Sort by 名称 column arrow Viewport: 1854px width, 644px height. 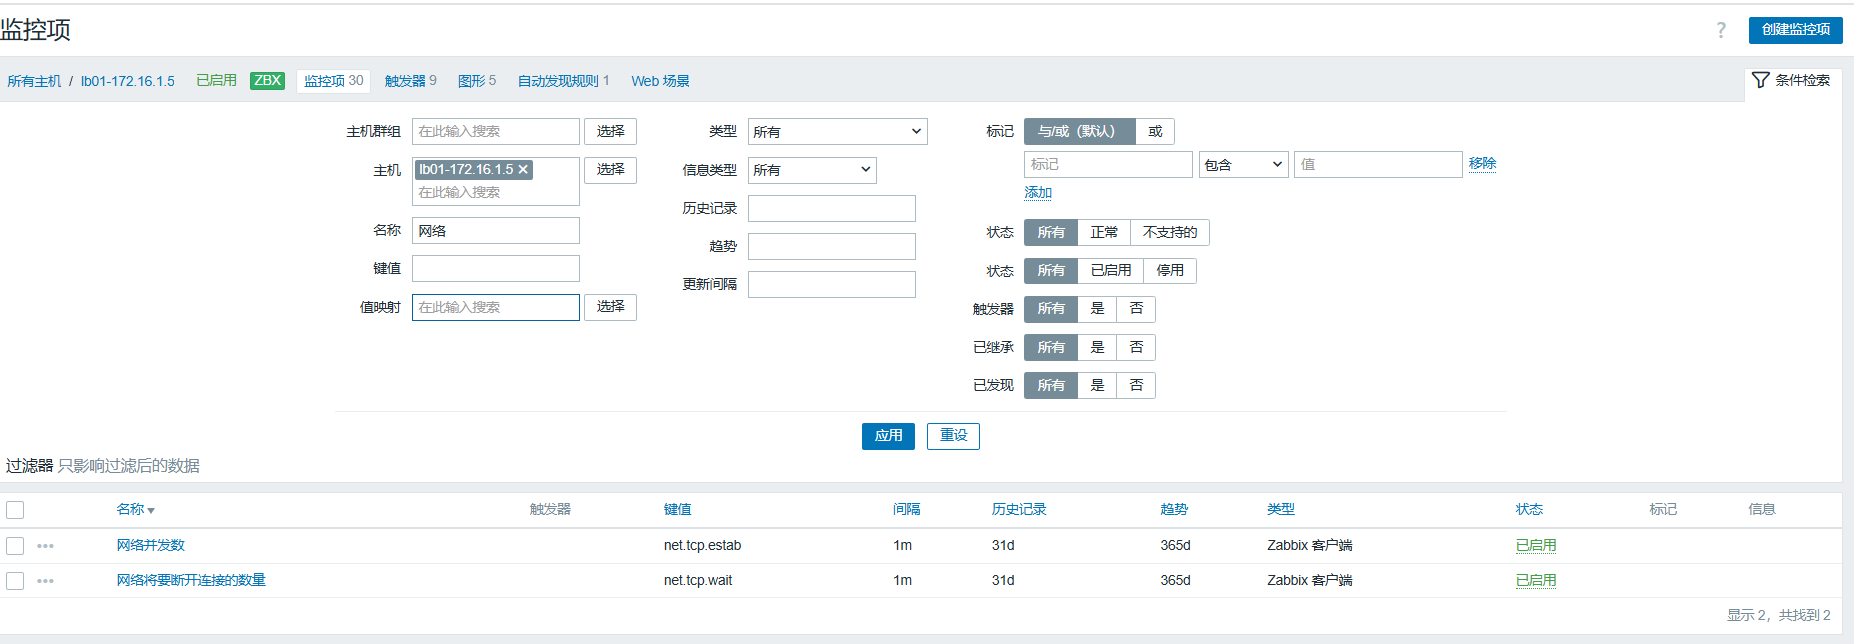click(151, 511)
